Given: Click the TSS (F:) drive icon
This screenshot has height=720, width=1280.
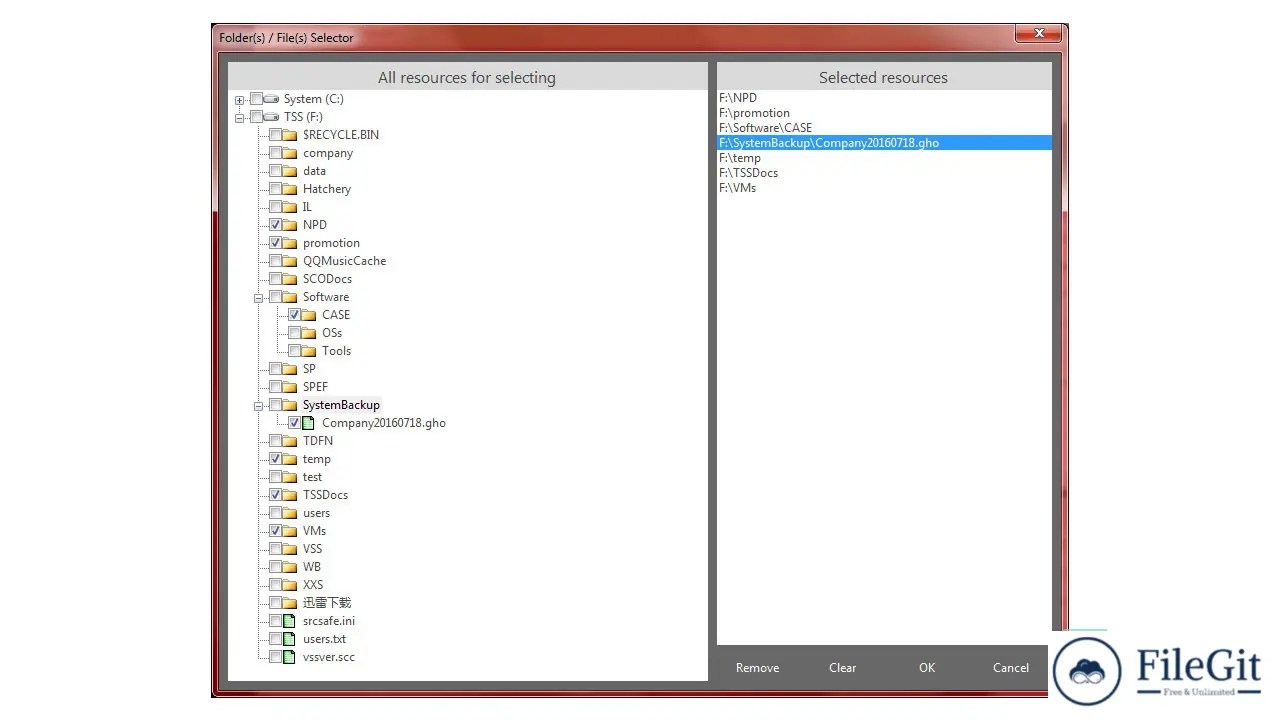Looking at the screenshot, I should (271, 117).
